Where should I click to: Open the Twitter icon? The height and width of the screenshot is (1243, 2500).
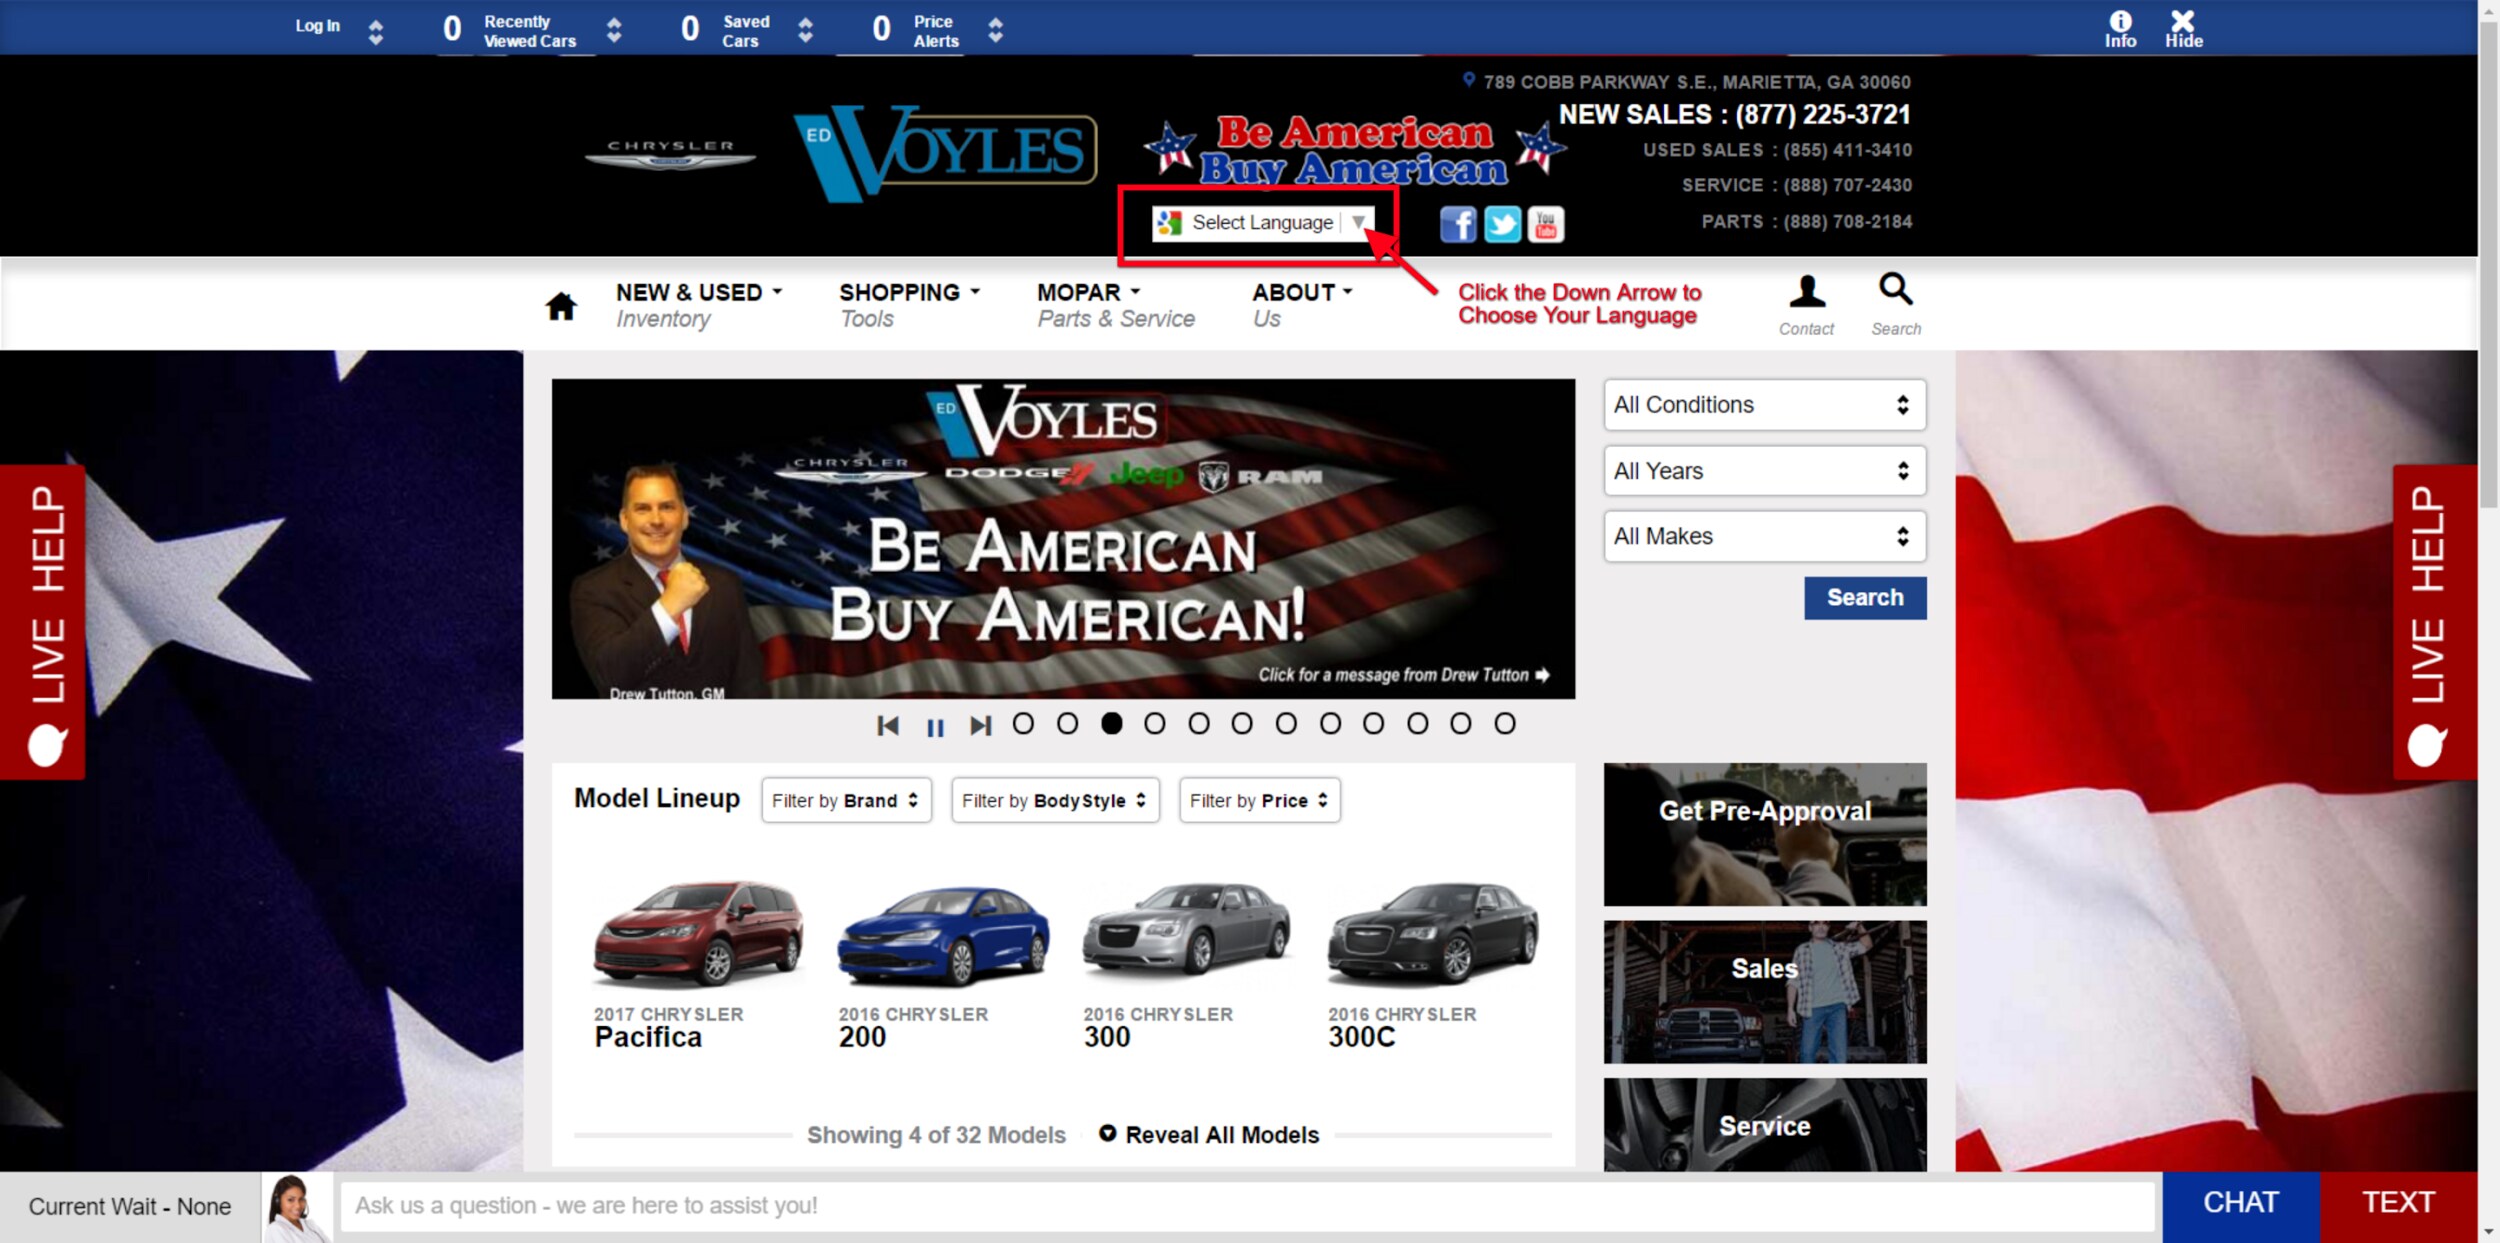tap(1502, 224)
